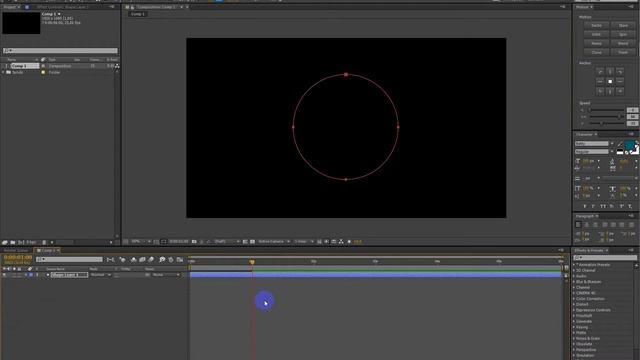The width and height of the screenshot is (640, 360).
Task: Select the Comp 1 timeline tab
Action: pos(48,250)
